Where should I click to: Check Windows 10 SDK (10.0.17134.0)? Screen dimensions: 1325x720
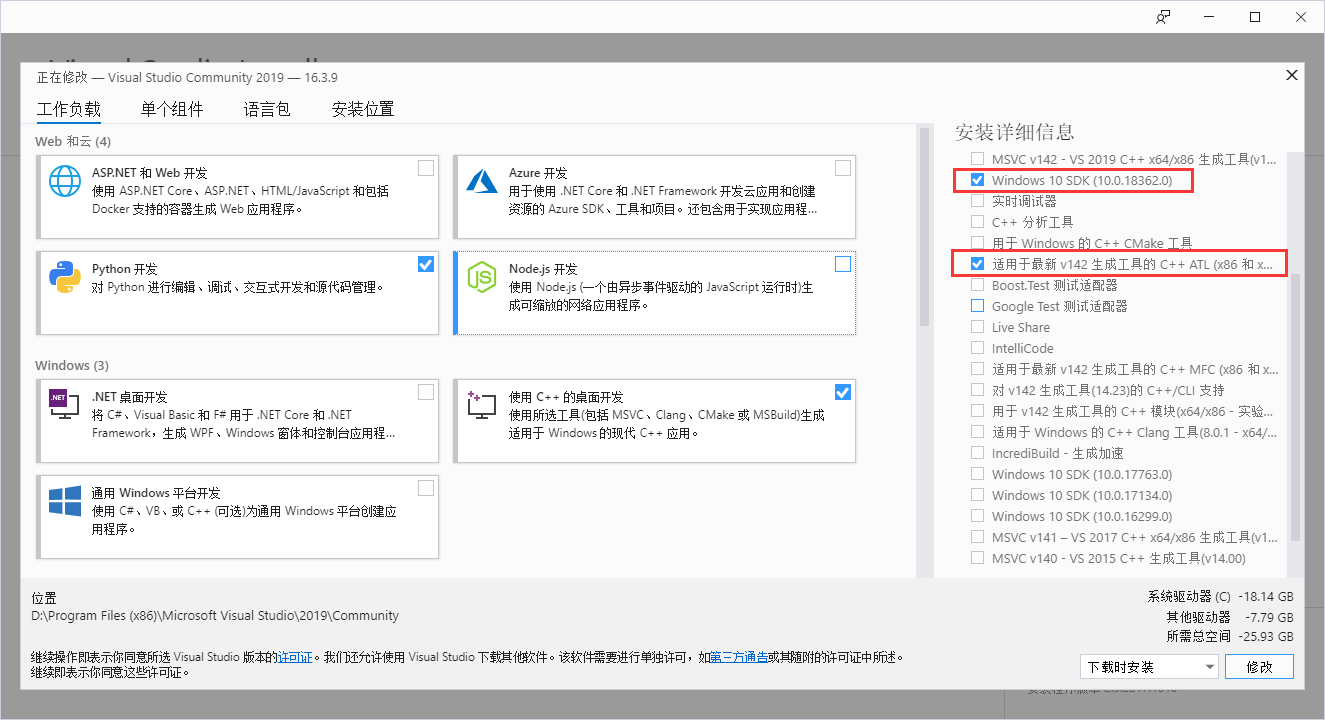(977, 495)
